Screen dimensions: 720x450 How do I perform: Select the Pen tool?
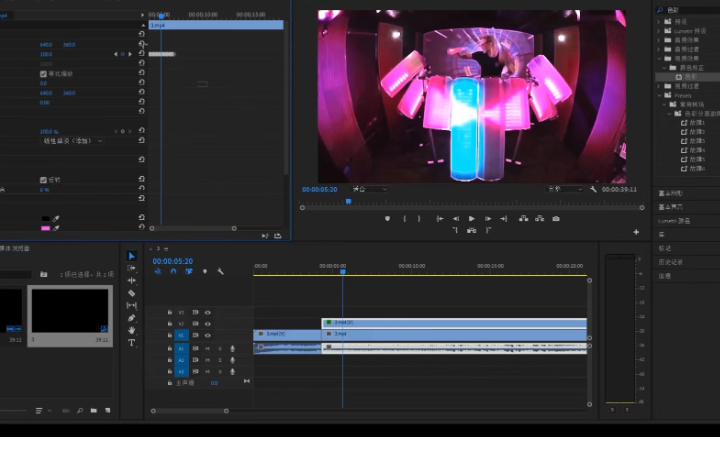131,318
